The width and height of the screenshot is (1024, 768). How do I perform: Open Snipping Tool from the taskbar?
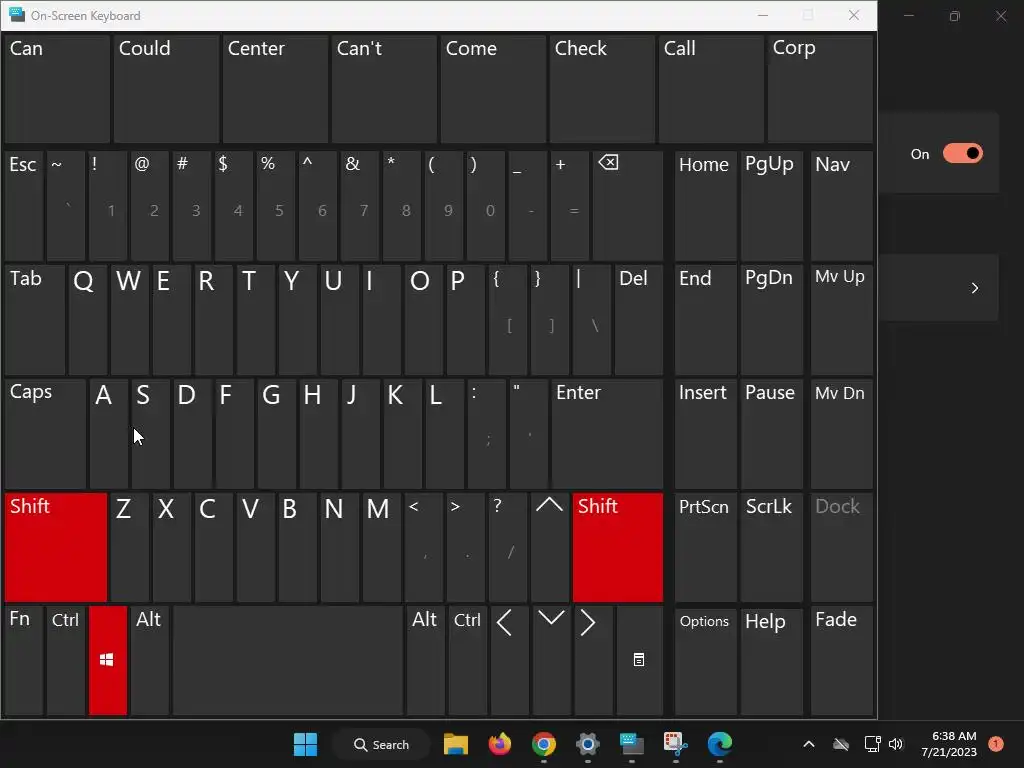pyautogui.click(x=675, y=744)
